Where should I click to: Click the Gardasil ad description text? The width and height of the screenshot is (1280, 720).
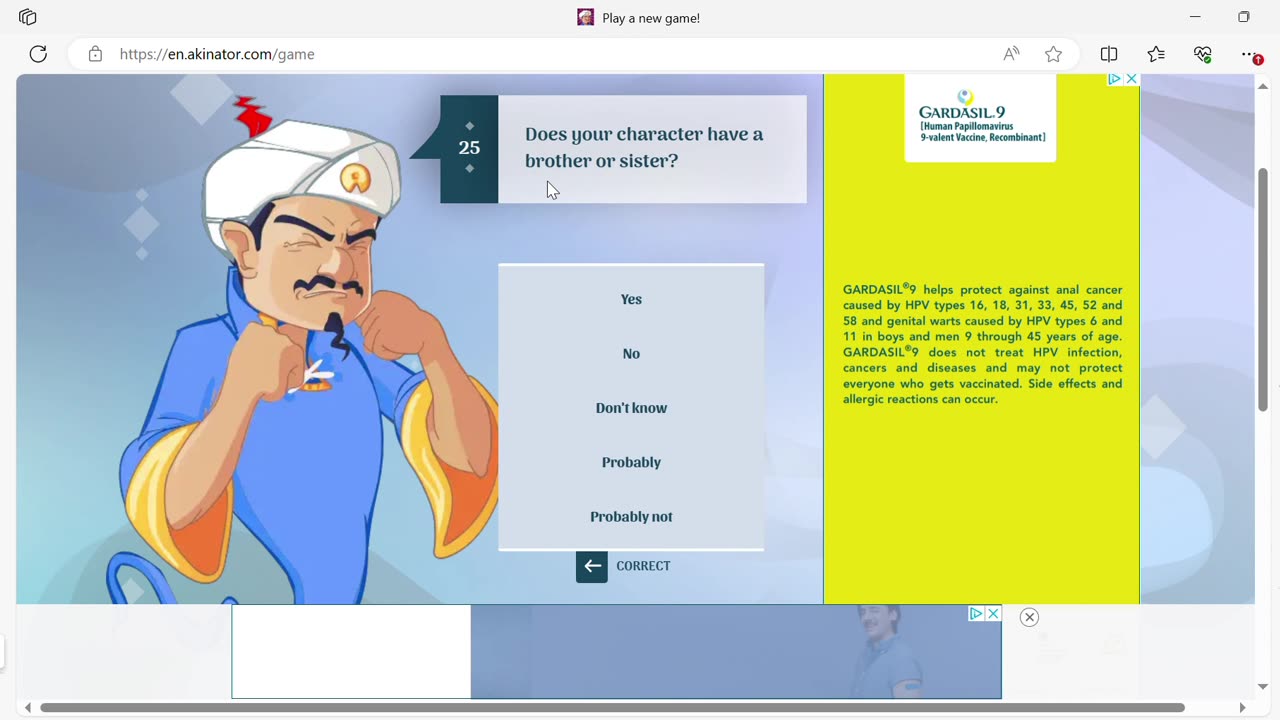click(982, 344)
